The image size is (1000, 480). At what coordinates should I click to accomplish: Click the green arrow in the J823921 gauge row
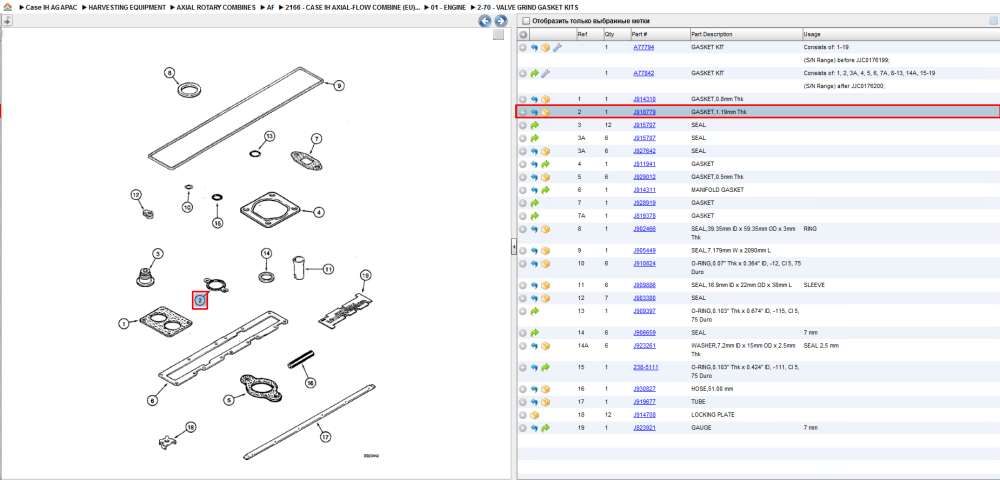545,428
